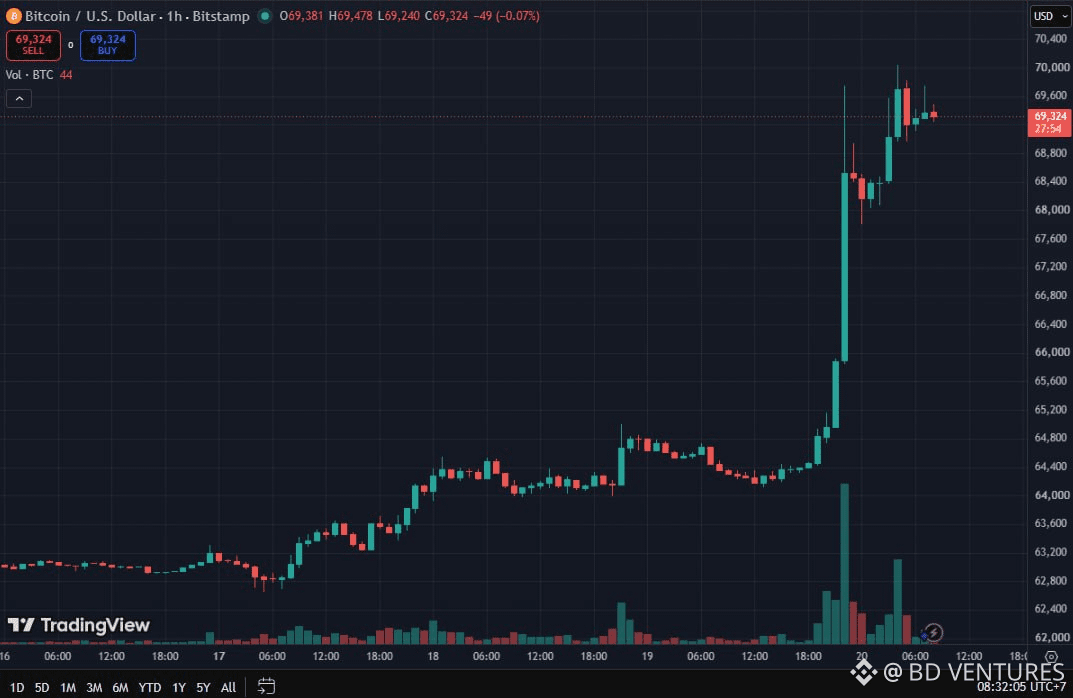The image size is (1073, 698).
Task: Click the 70,000 price axis label
Action: pos(1052,67)
